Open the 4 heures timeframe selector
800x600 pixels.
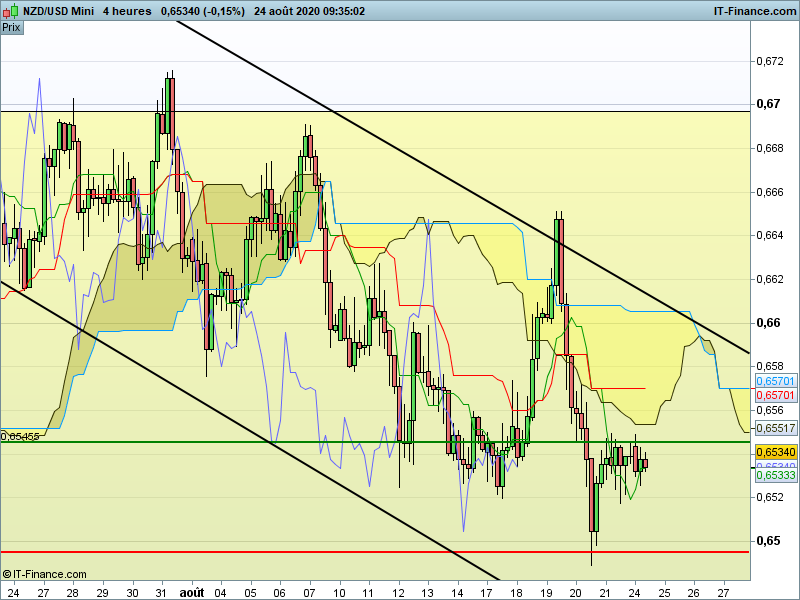(x=127, y=11)
